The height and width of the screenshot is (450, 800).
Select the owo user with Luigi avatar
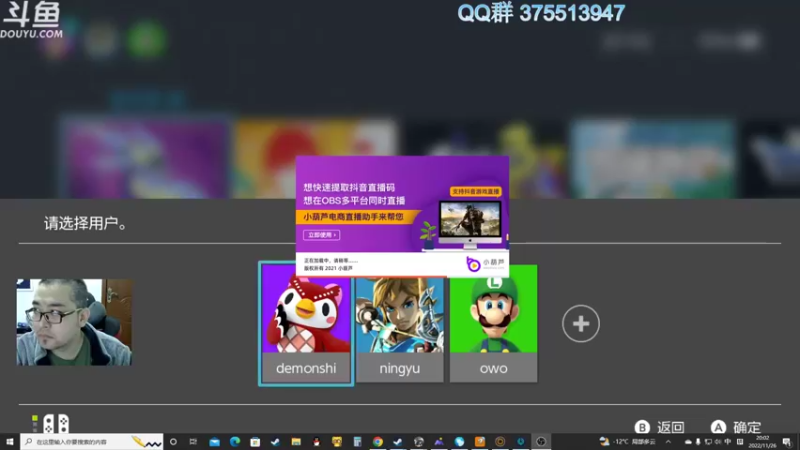click(493, 323)
